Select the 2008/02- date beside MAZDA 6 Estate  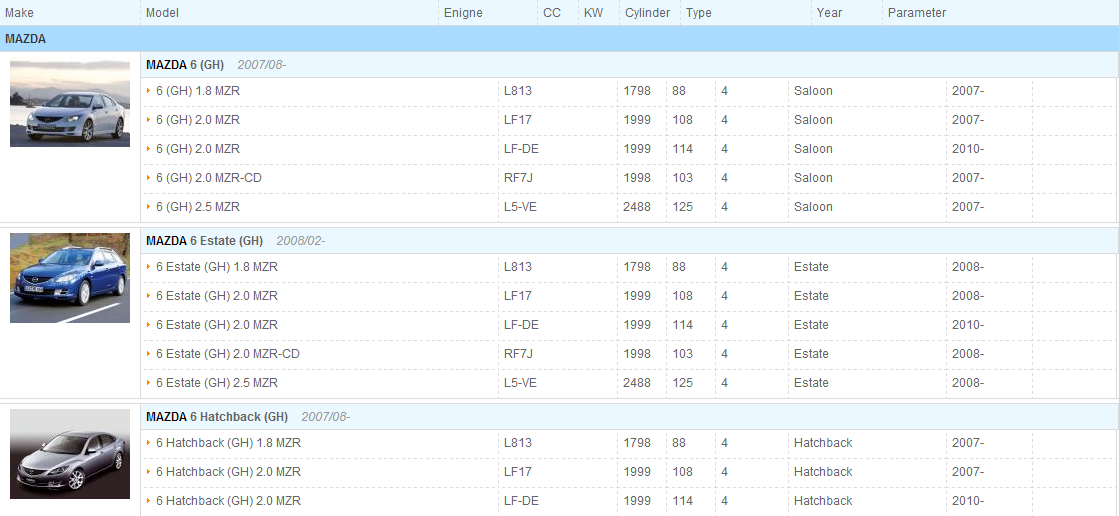tap(300, 241)
